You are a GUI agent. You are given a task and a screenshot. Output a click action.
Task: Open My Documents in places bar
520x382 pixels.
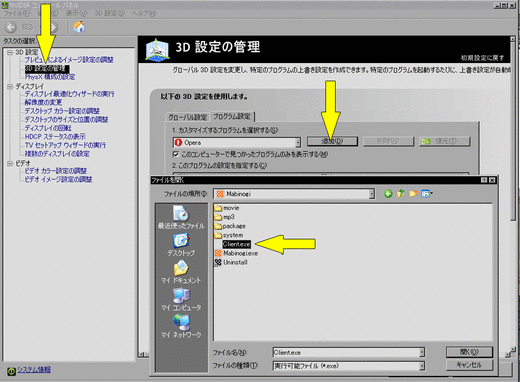181,272
